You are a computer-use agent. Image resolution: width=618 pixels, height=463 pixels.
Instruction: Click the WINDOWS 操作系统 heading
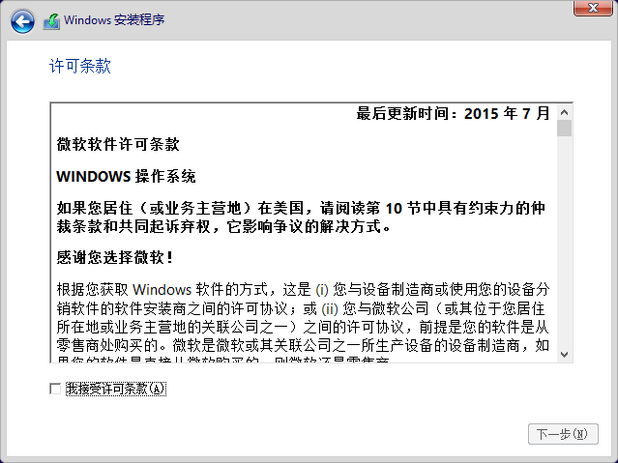126,176
